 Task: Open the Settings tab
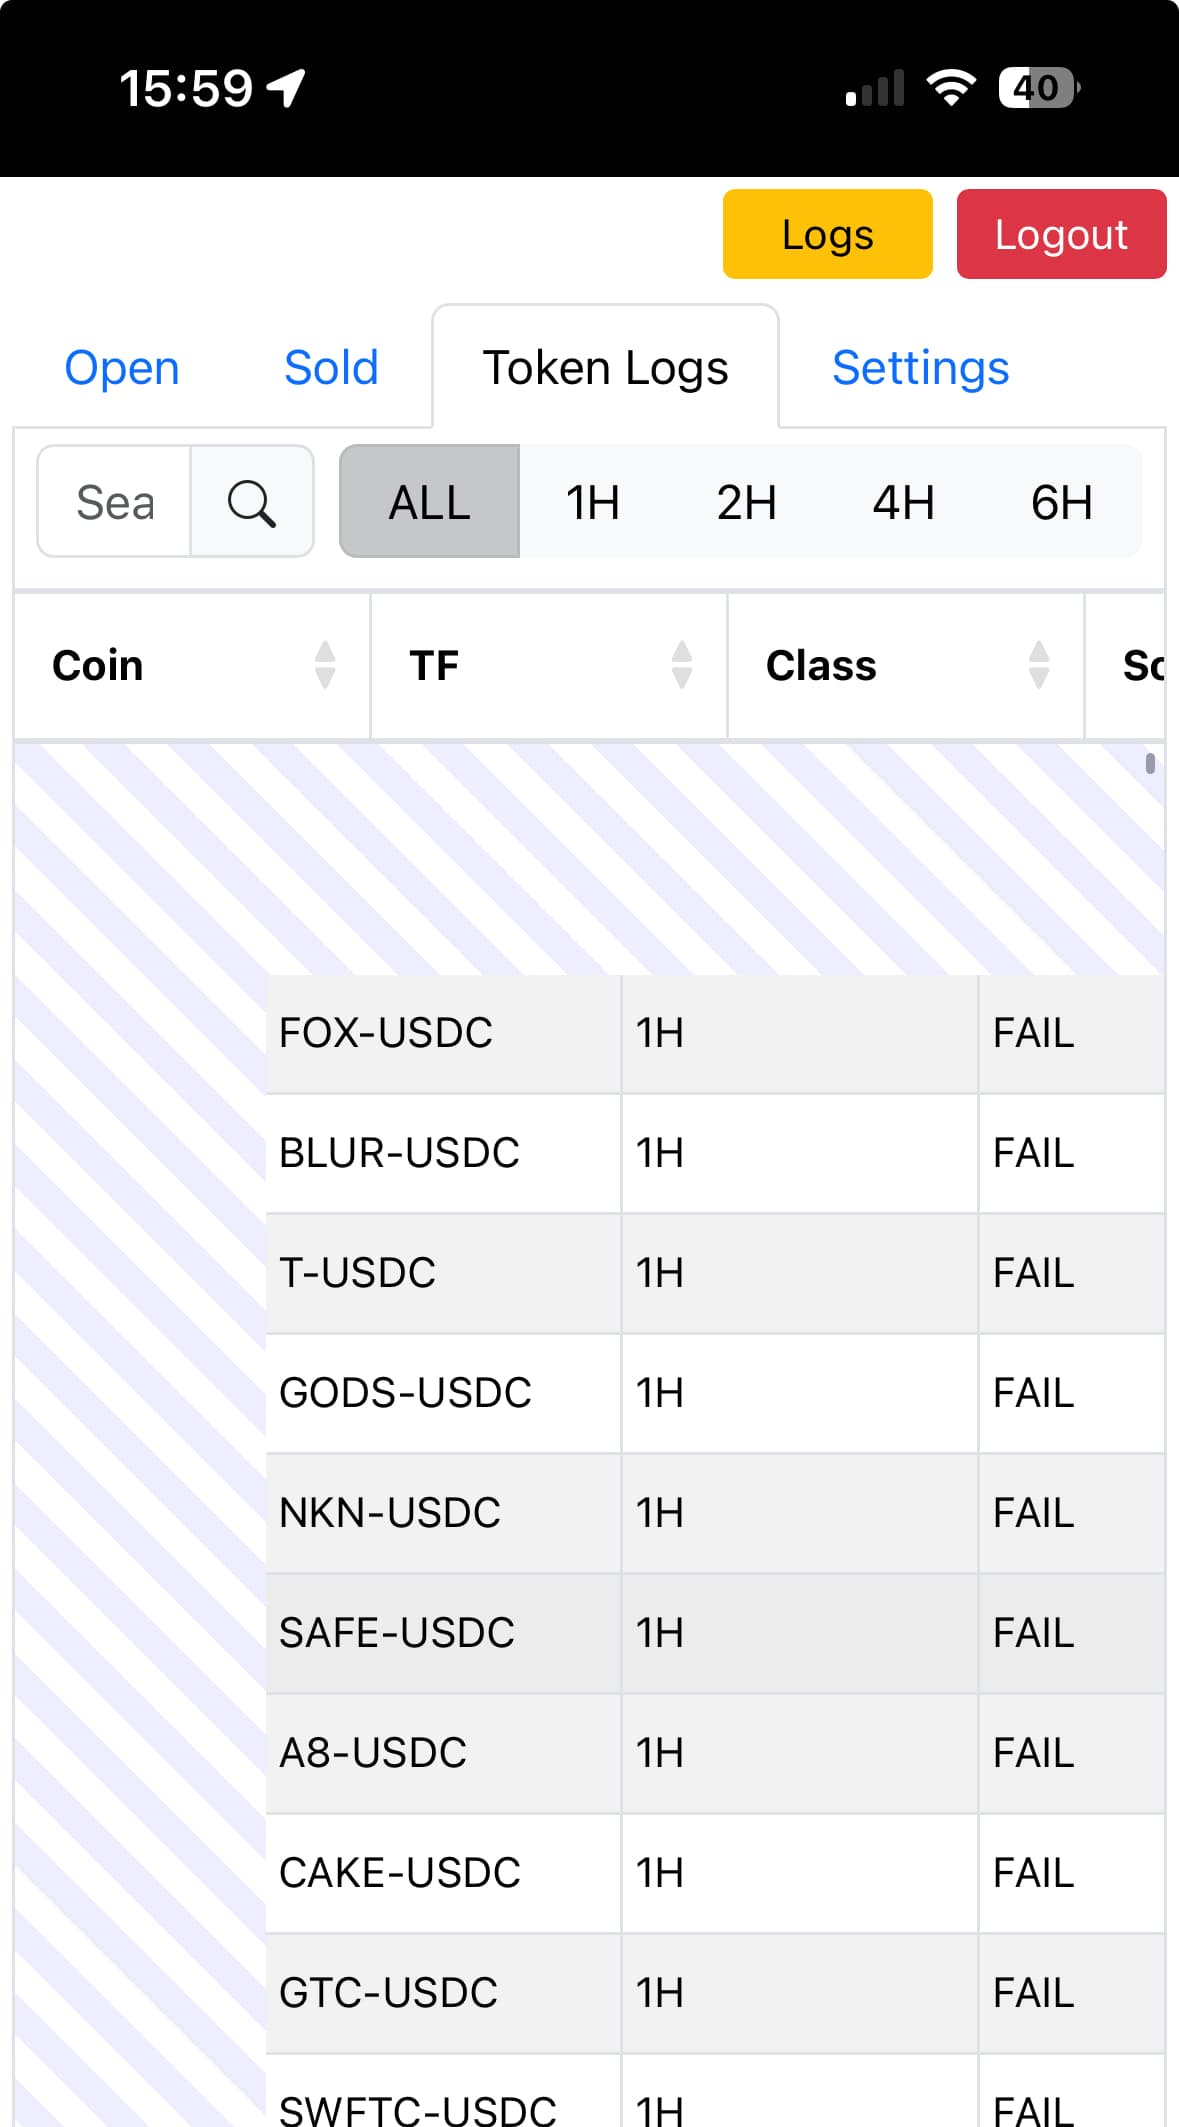click(920, 368)
